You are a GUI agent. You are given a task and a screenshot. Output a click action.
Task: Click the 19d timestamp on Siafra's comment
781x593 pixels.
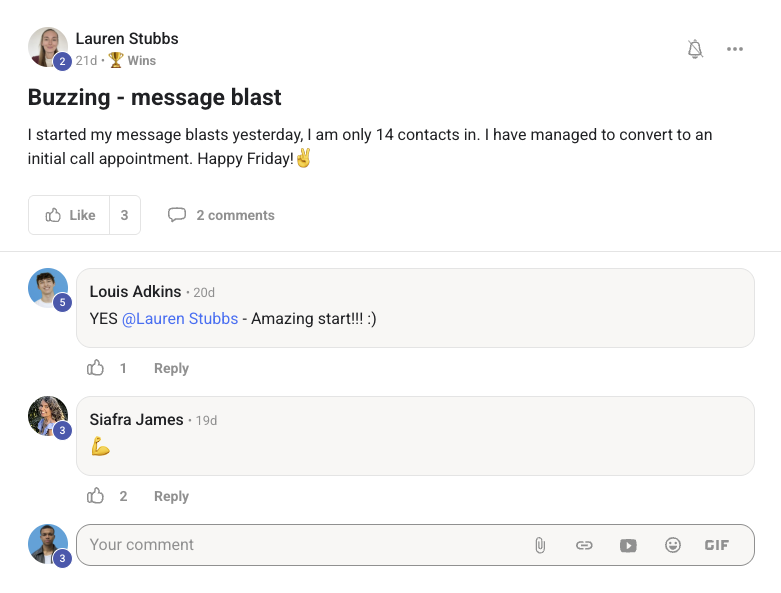point(206,421)
